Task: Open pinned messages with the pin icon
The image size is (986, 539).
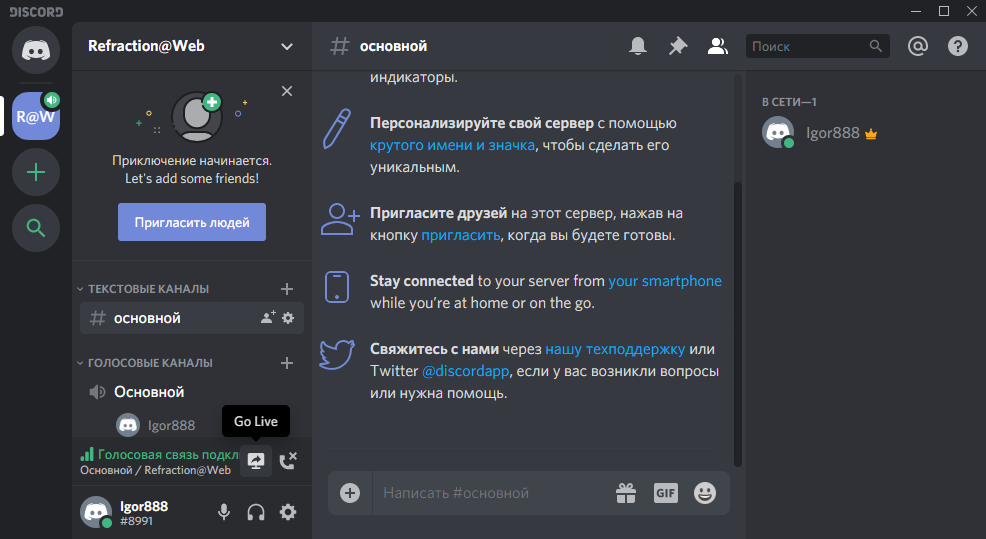Action: click(678, 46)
